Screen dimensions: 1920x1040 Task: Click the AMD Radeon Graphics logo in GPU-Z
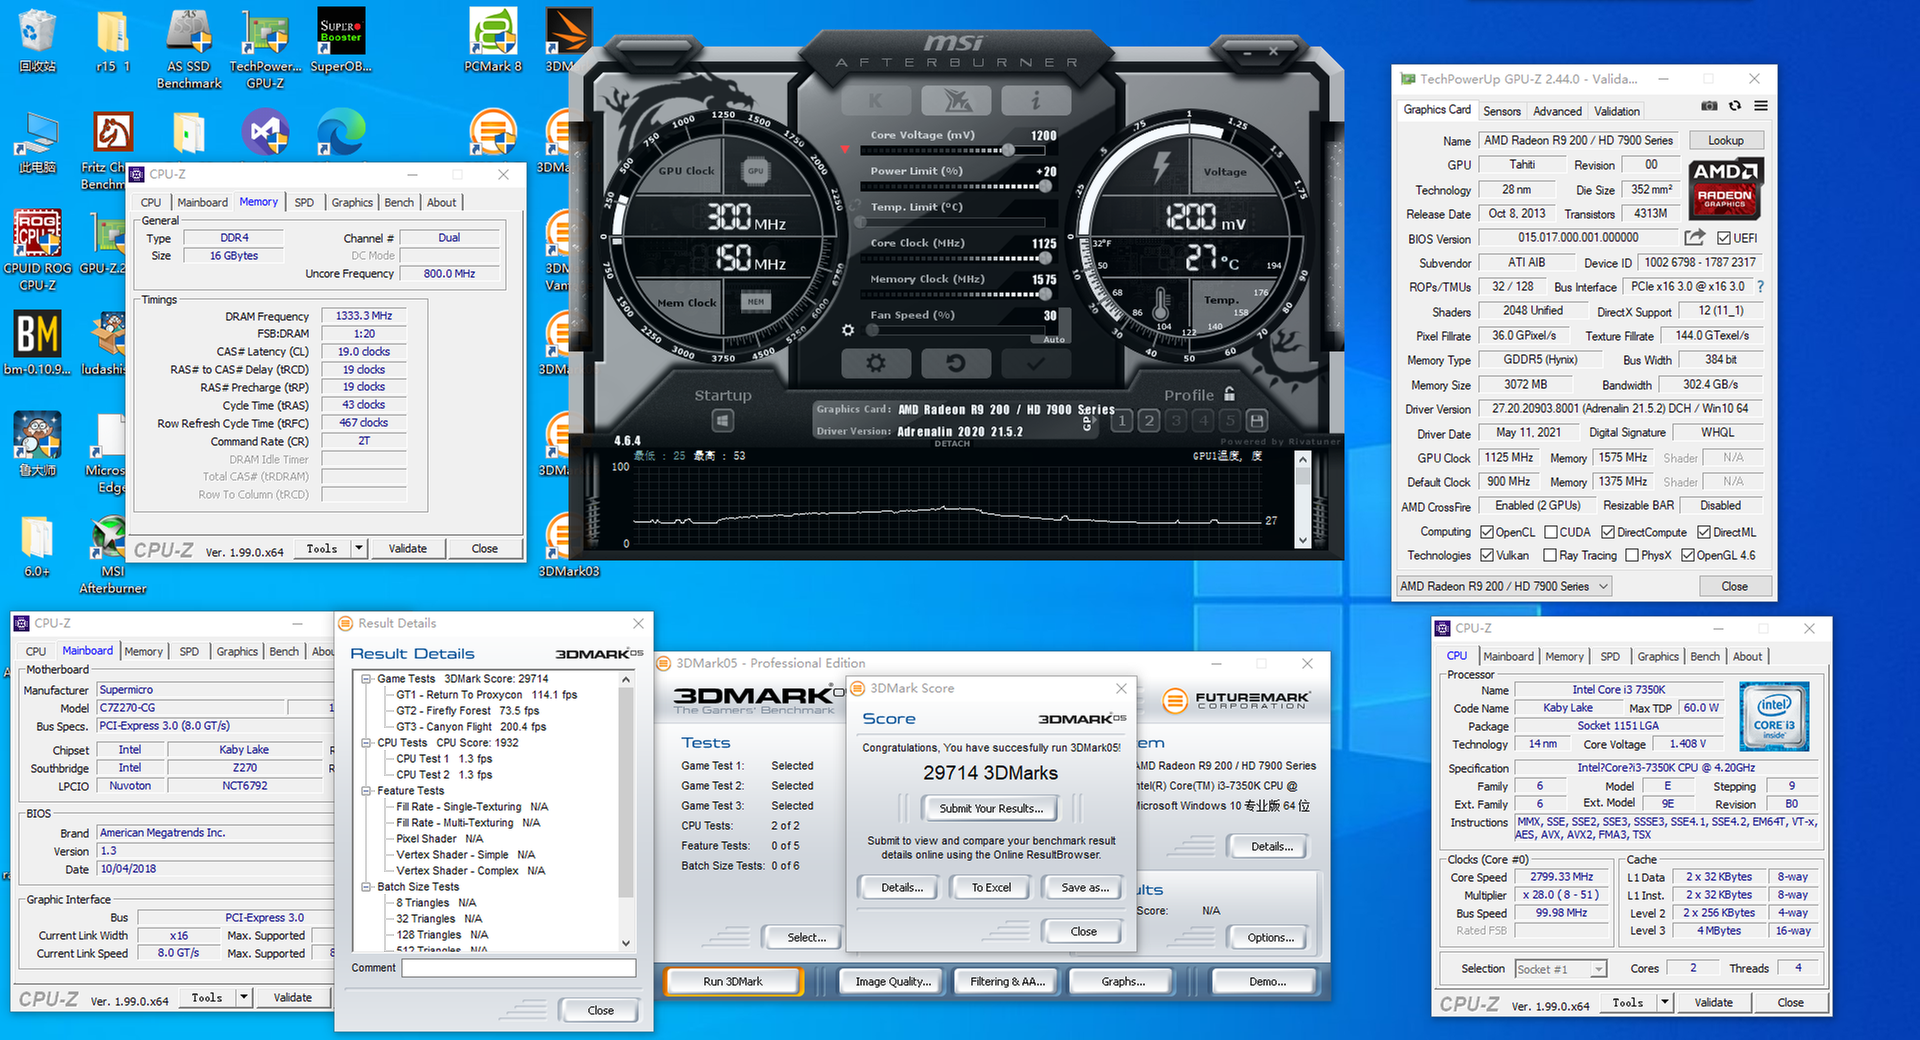click(1725, 189)
